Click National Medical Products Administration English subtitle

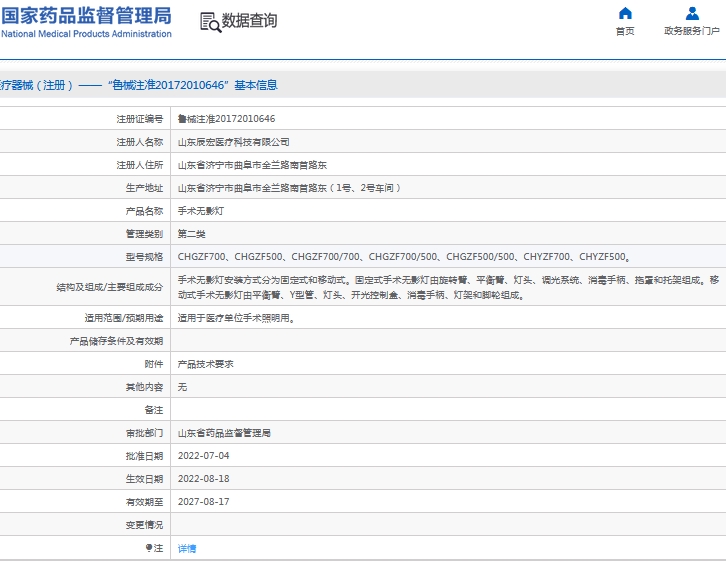(x=86, y=34)
